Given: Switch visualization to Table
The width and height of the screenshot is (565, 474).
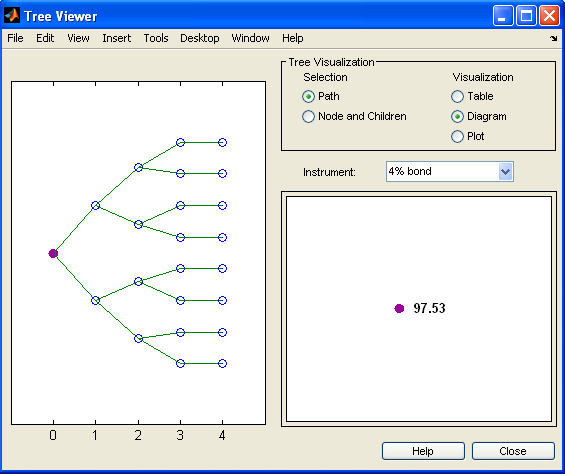Looking at the screenshot, I should pyautogui.click(x=472, y=97).
